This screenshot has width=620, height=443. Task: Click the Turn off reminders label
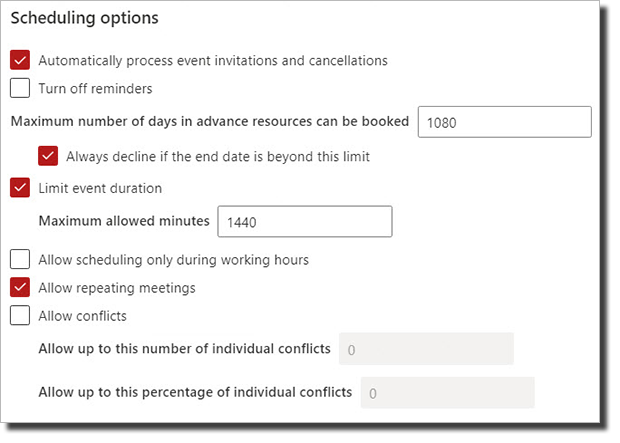(x=95, y=88)
